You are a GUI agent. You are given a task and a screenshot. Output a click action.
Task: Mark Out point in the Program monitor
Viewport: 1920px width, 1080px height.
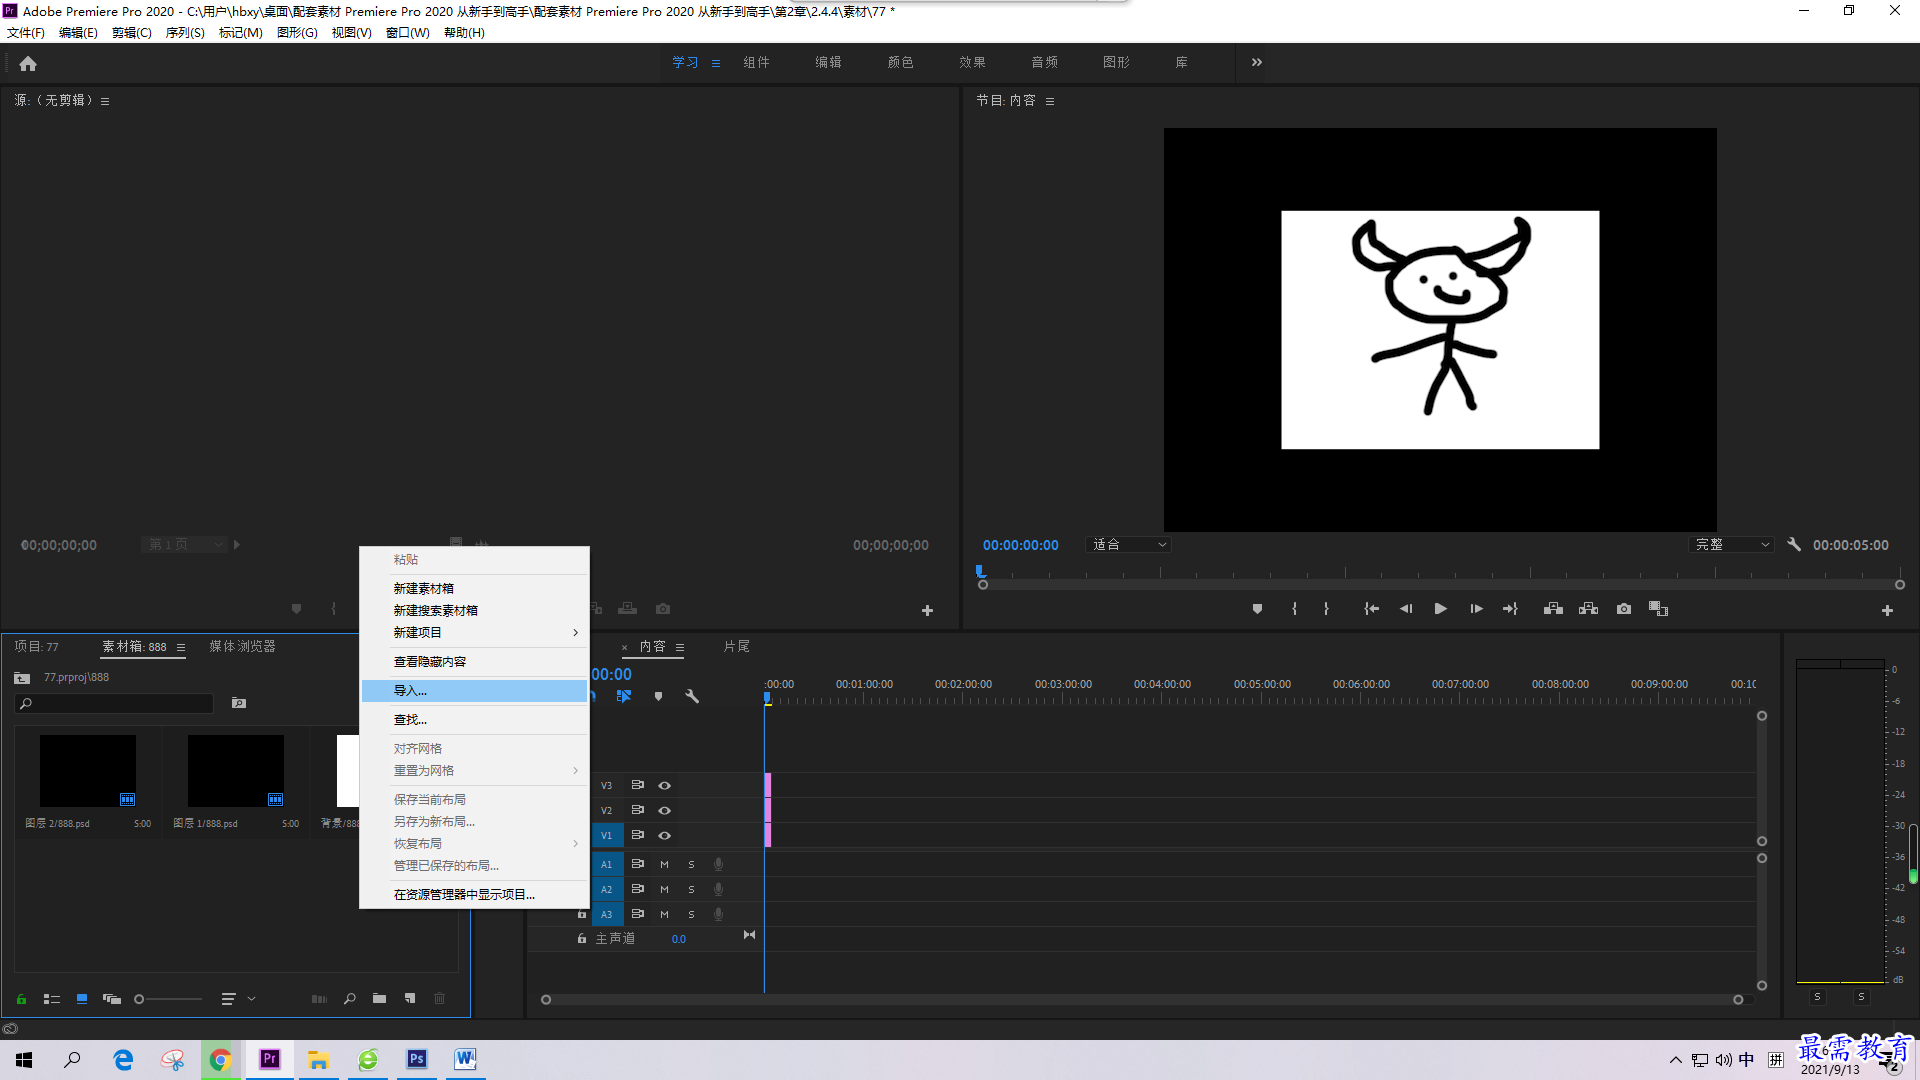[1326, 609]
